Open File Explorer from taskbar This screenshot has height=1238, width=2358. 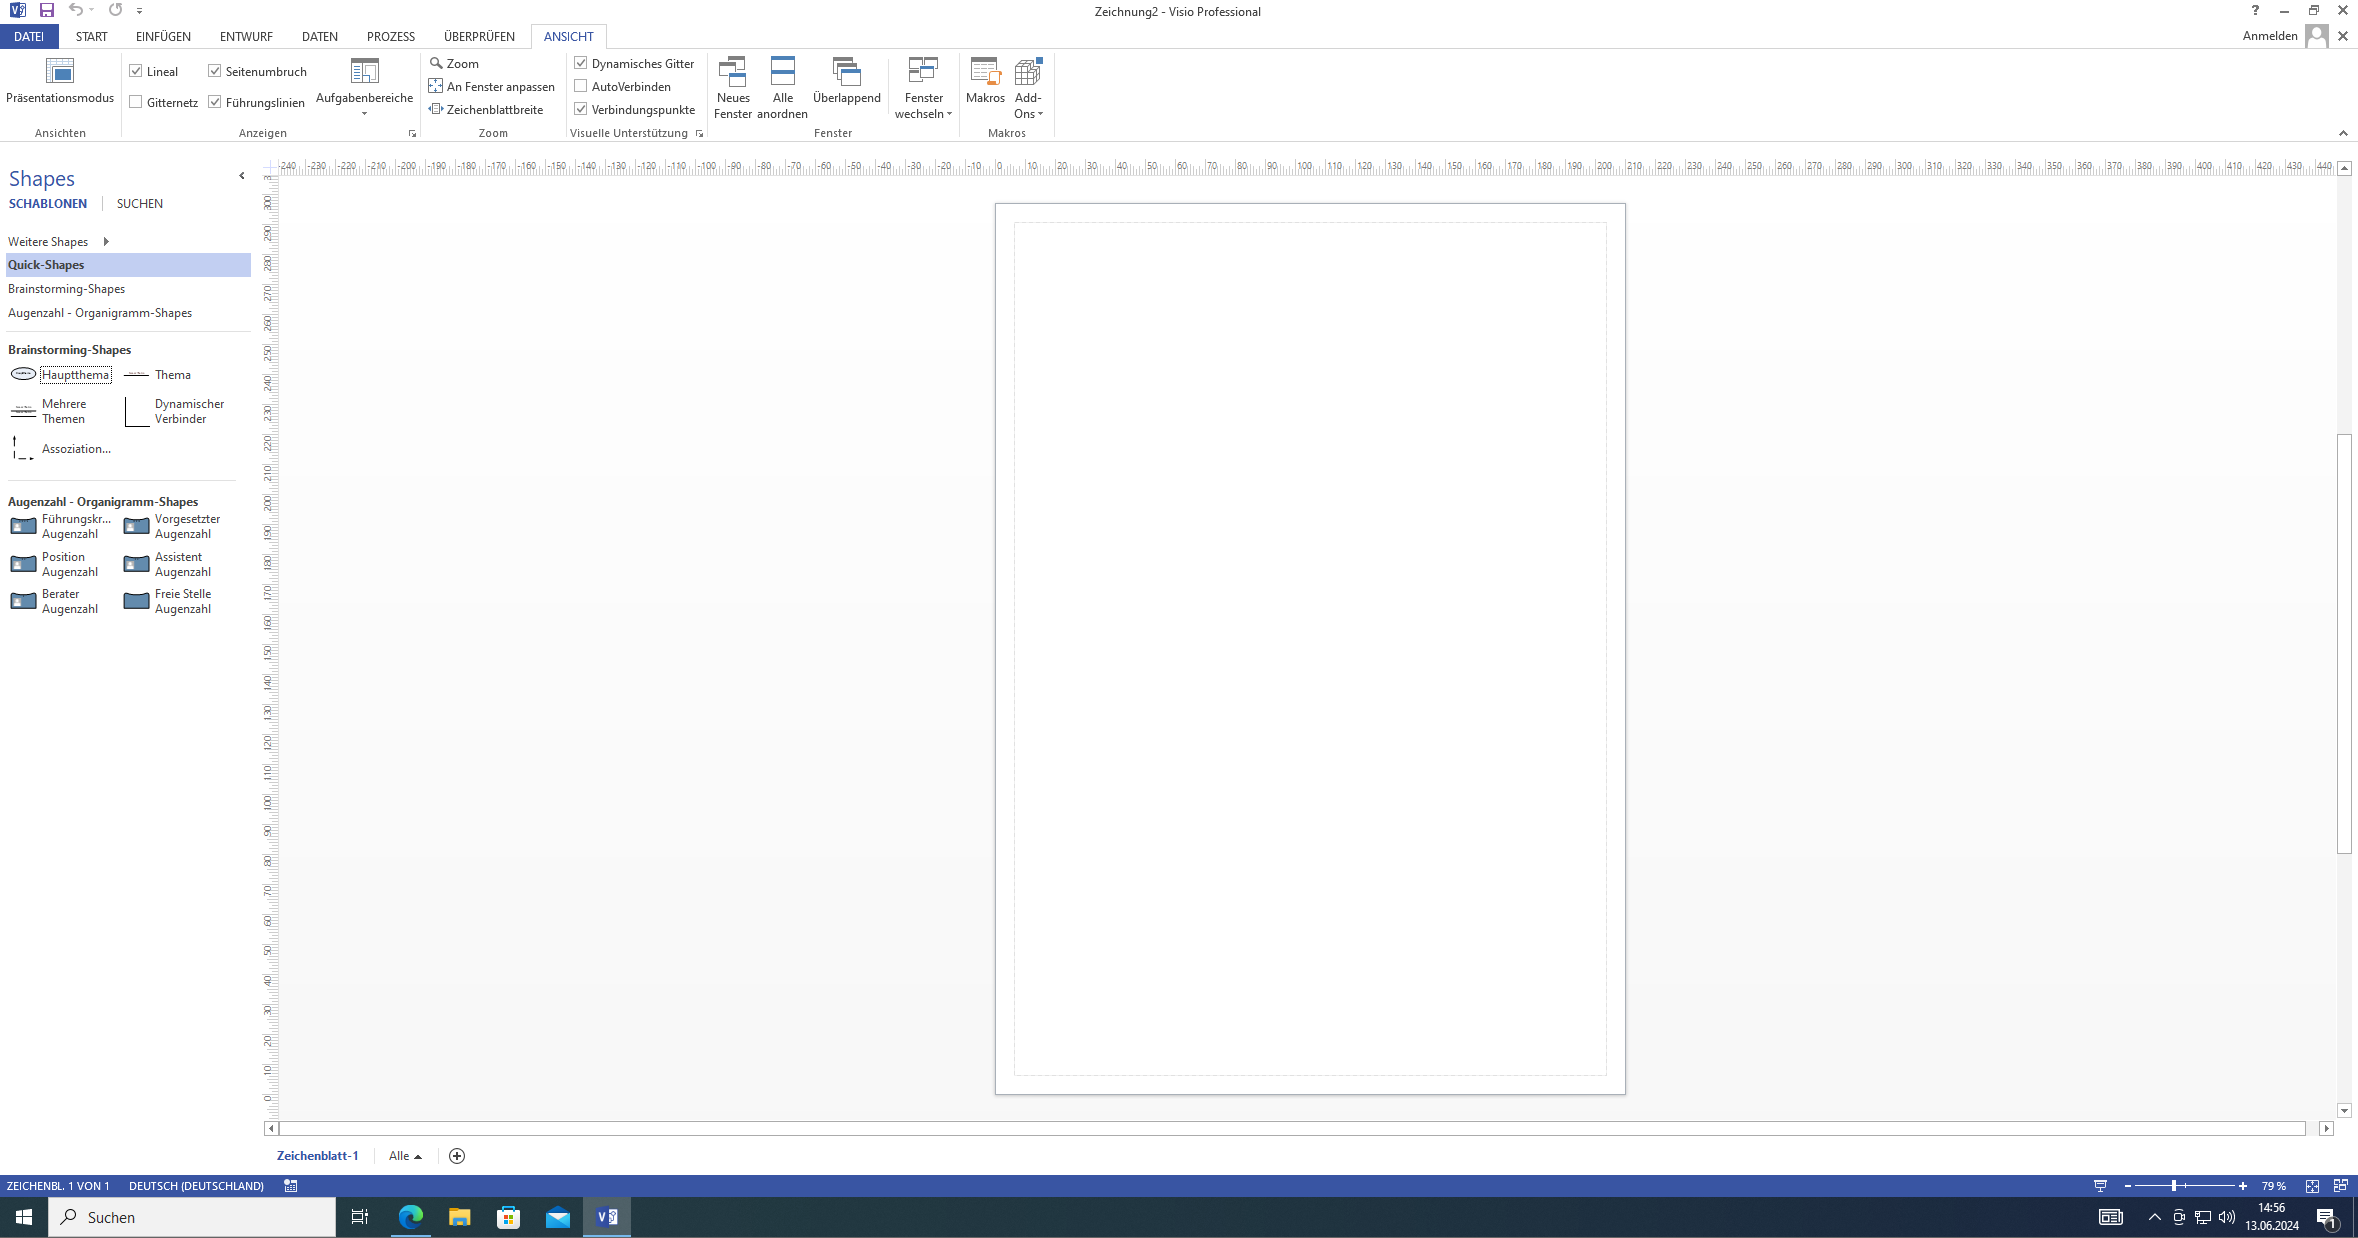460,1217
